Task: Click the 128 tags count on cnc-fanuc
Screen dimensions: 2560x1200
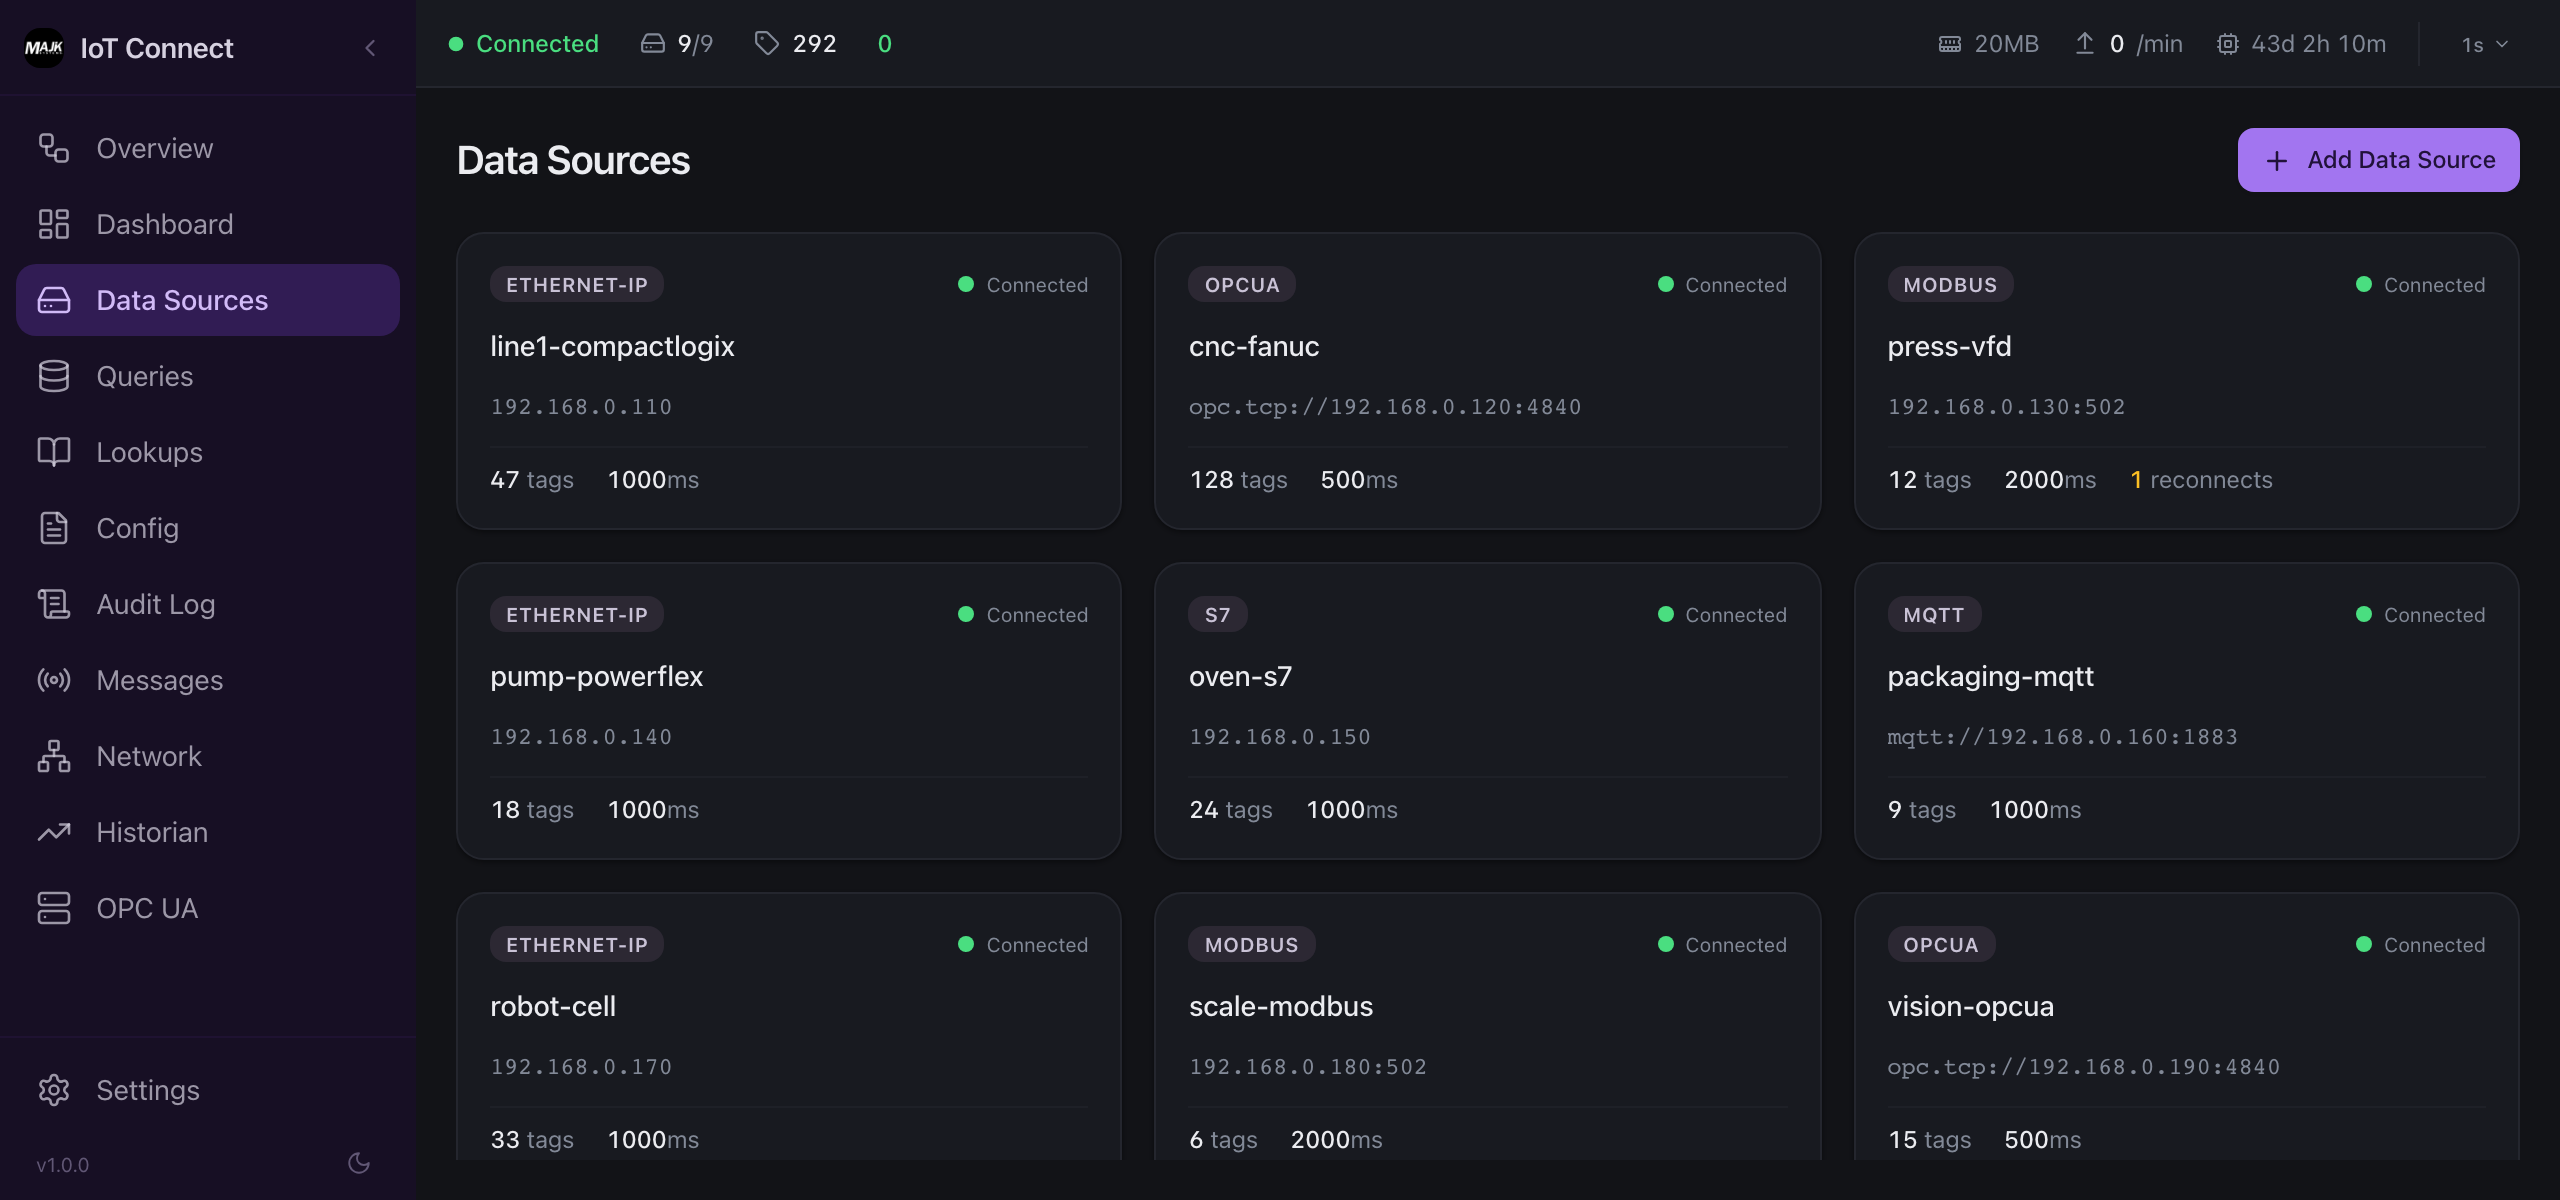Action: pos(1238,480)
